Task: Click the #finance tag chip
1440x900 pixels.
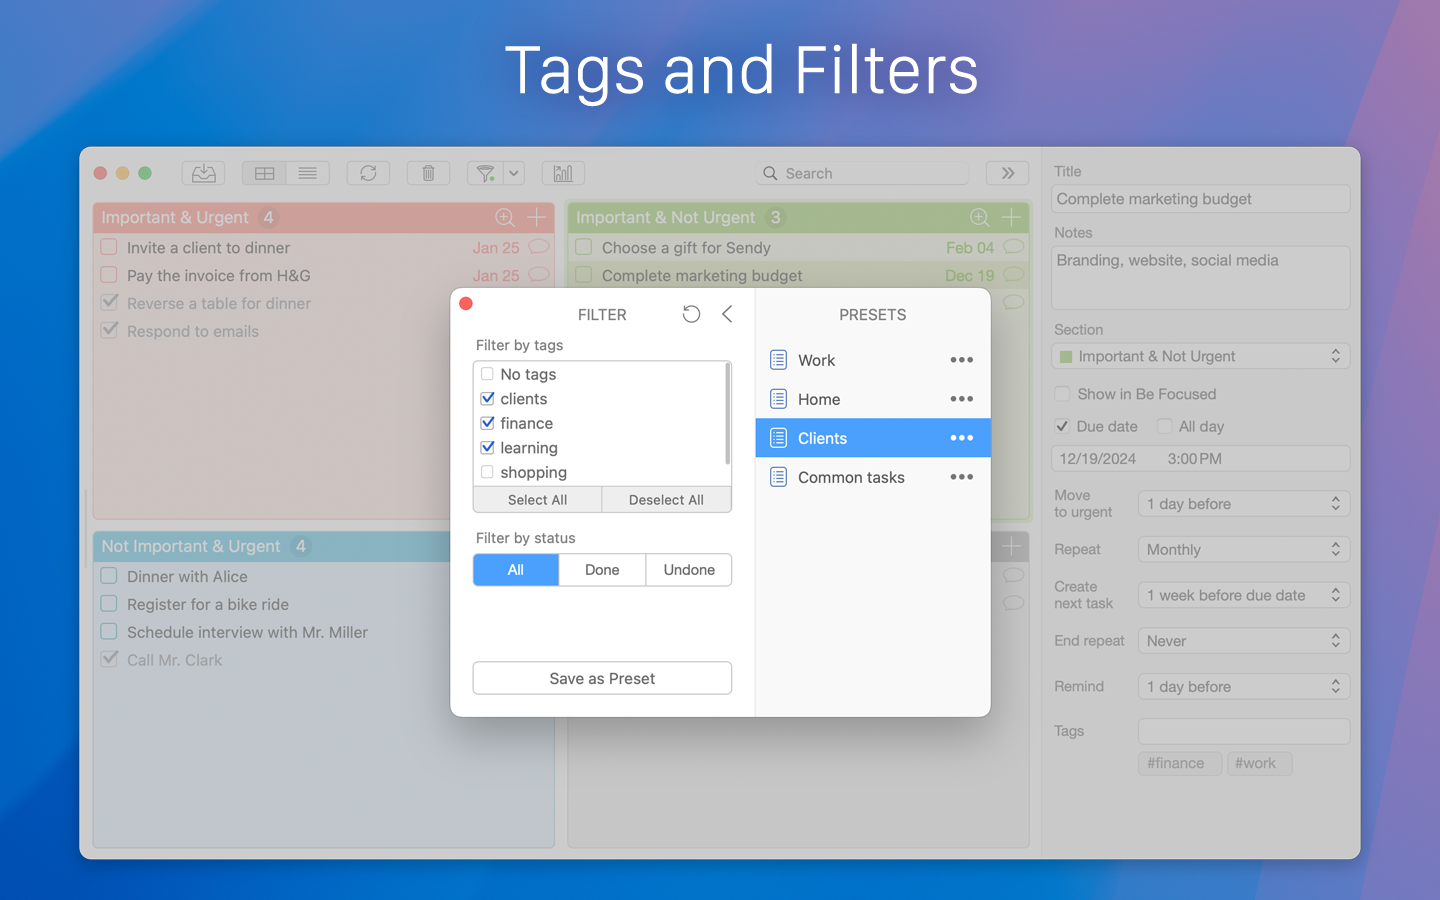Action: pos(1180,763)
